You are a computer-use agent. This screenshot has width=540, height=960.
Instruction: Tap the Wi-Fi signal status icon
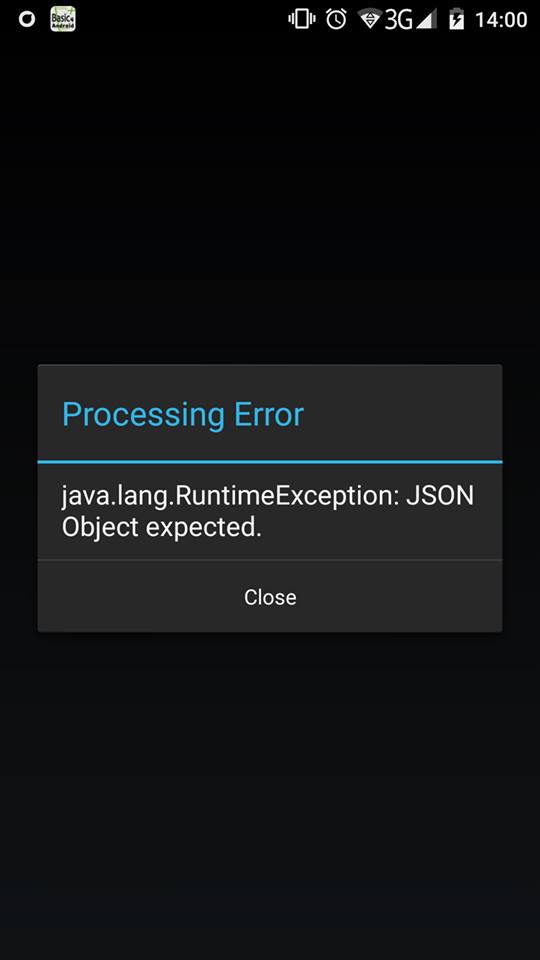[x=370, y=20]
